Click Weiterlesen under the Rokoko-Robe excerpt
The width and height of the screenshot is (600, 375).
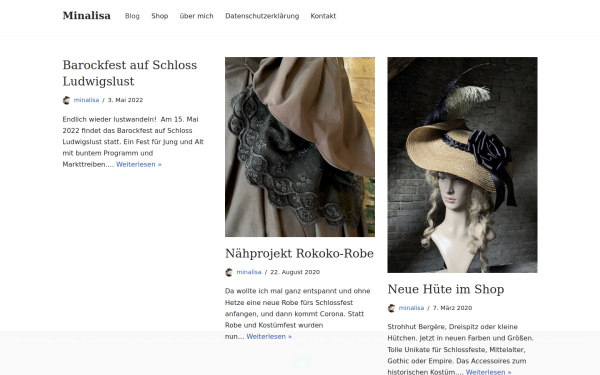(269, 336)
